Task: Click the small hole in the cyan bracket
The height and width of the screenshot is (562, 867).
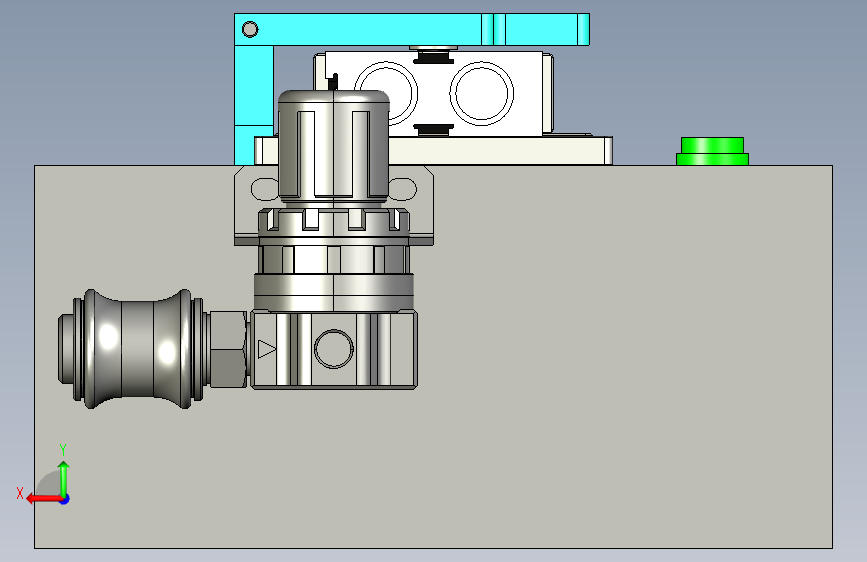Action: [x=250, y=29]
